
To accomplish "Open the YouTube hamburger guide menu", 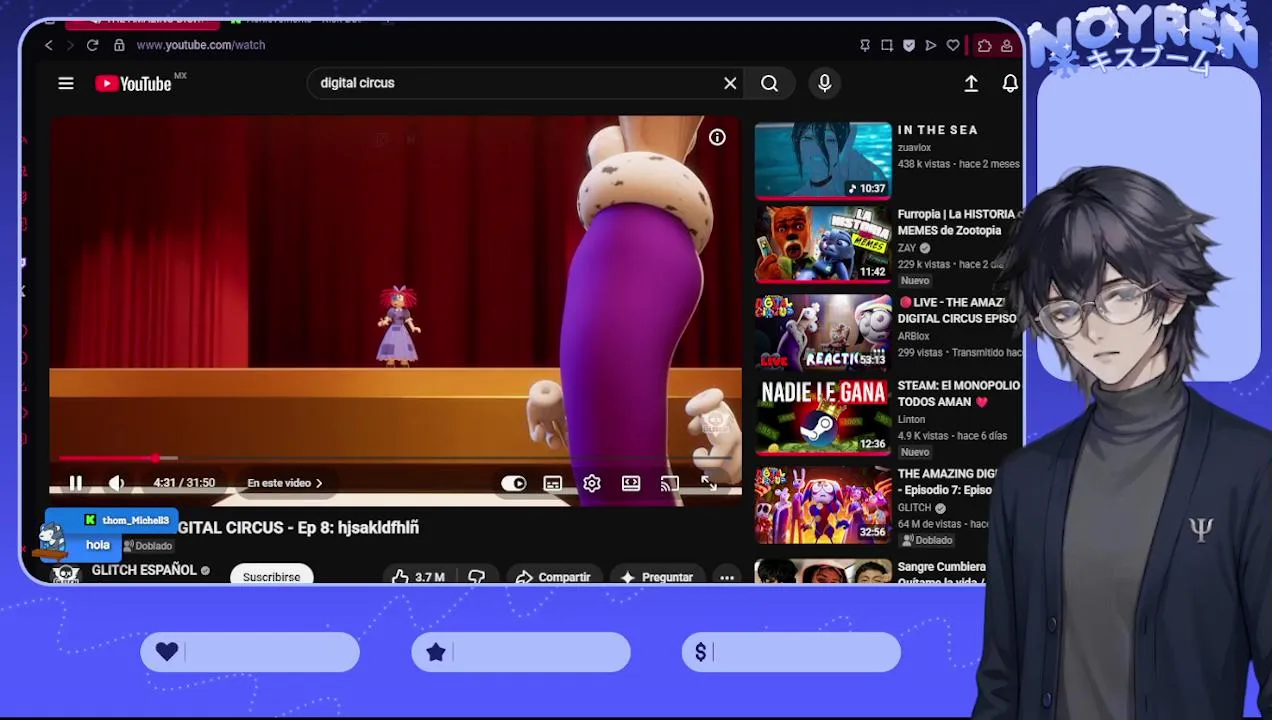I will 66,84.
